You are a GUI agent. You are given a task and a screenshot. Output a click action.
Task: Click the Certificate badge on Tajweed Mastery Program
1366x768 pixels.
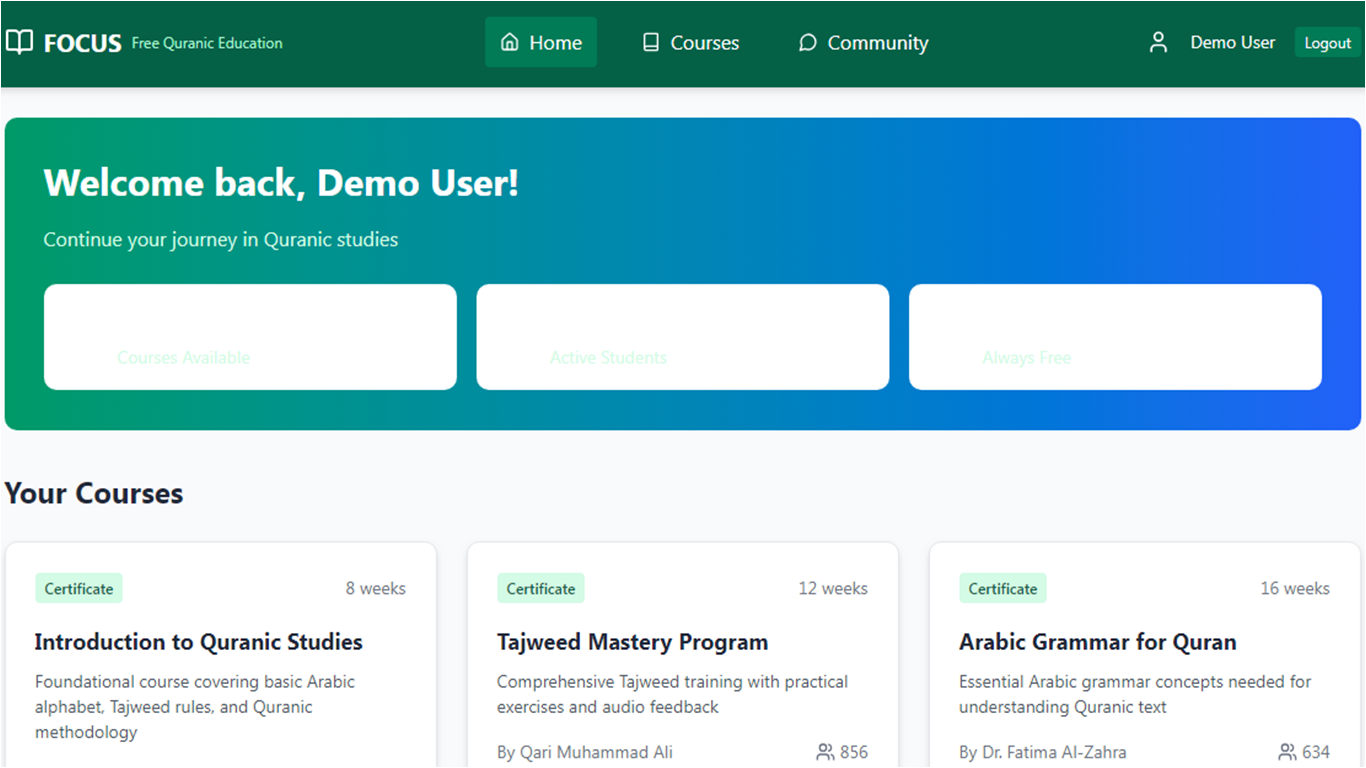point(540,588)
